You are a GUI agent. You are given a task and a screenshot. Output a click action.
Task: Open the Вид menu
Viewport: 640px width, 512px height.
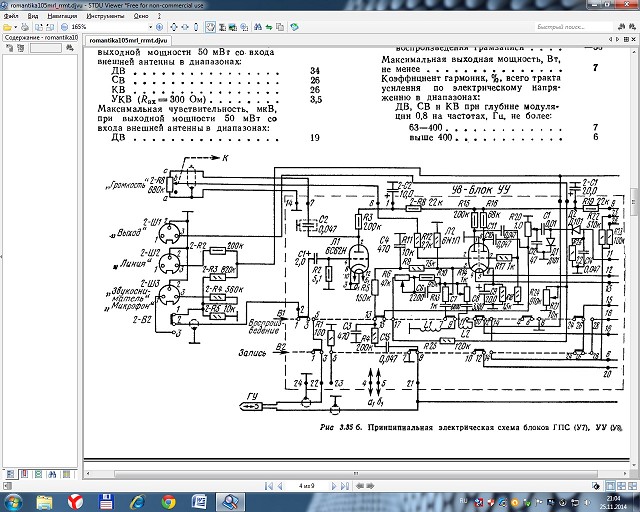[33, 16]
